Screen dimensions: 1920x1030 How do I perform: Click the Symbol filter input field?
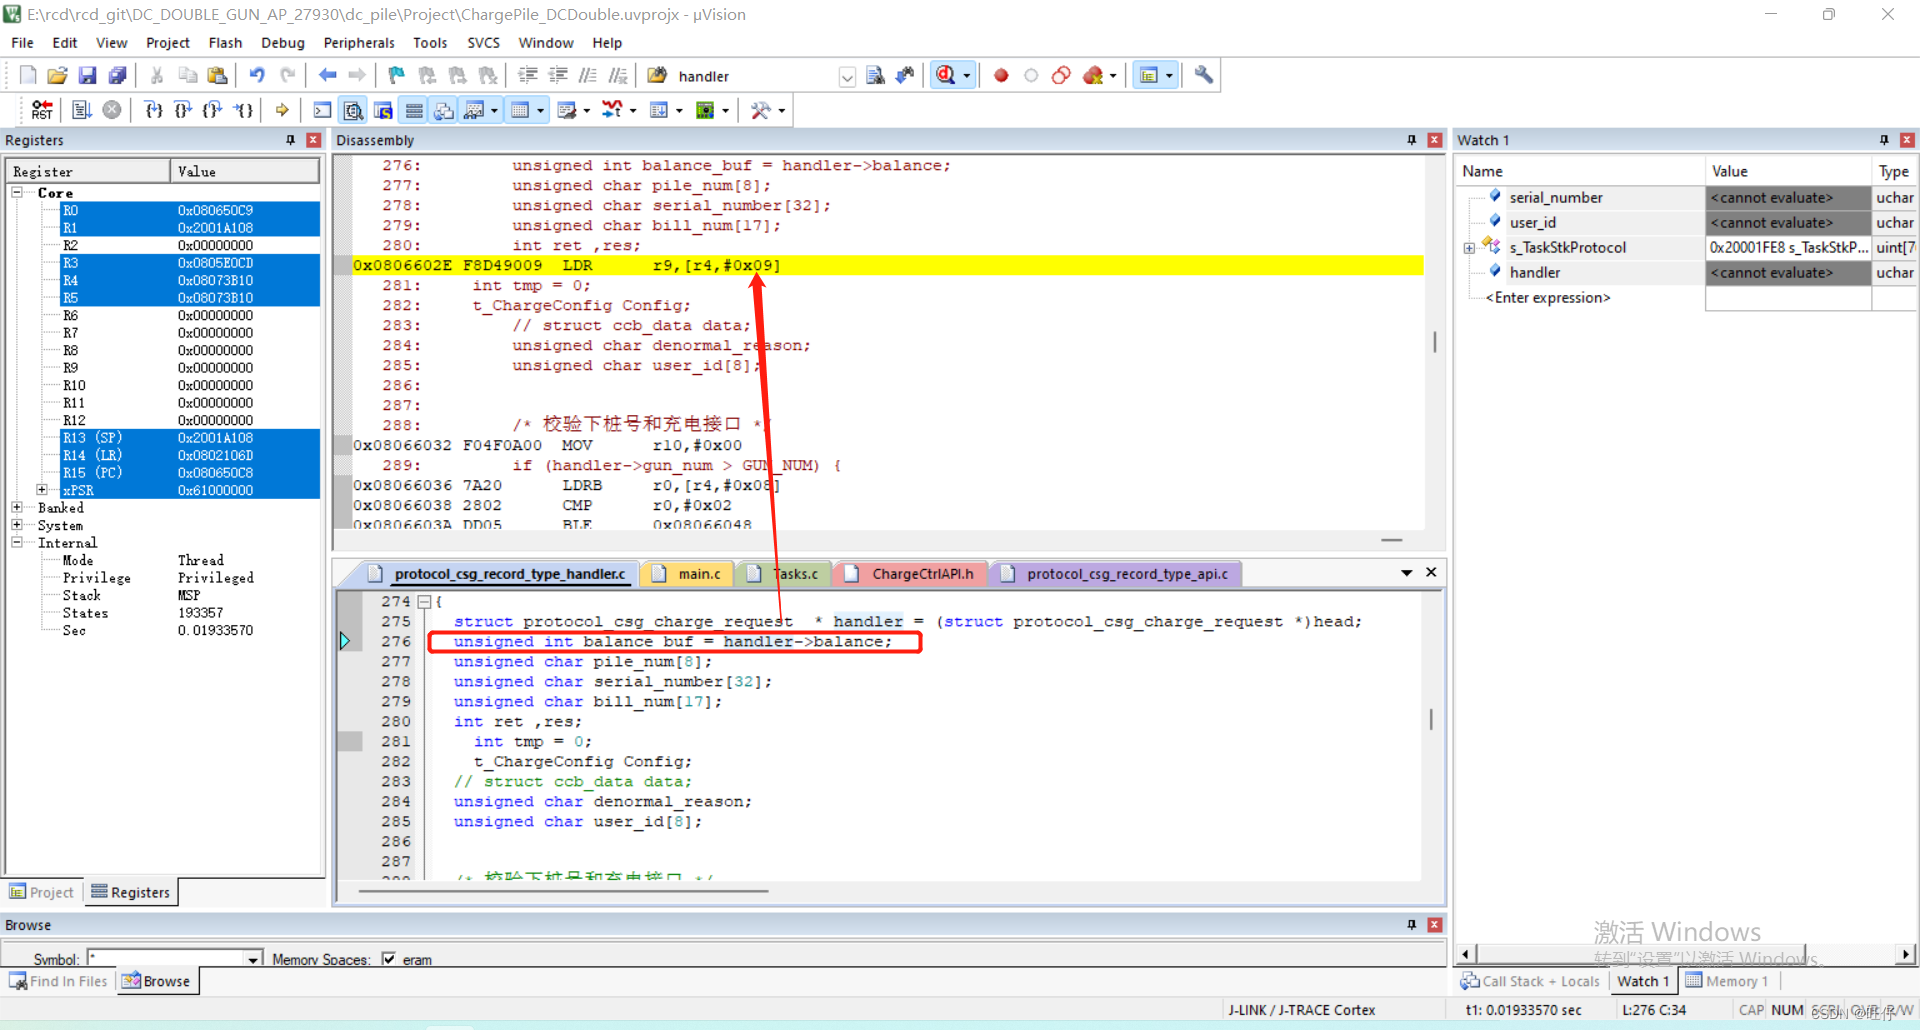[166, 959]
